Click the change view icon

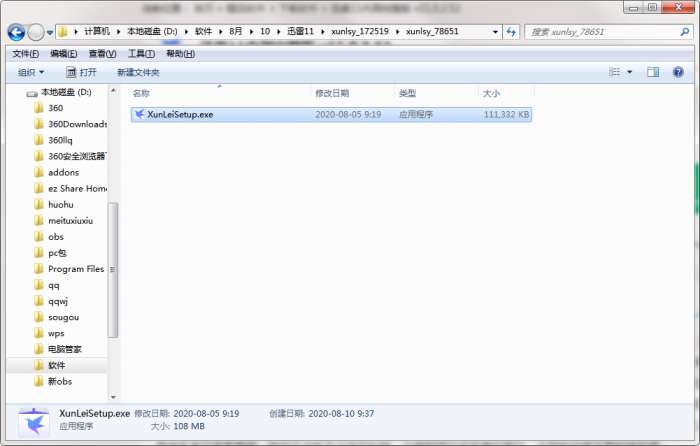click(615, 72)
